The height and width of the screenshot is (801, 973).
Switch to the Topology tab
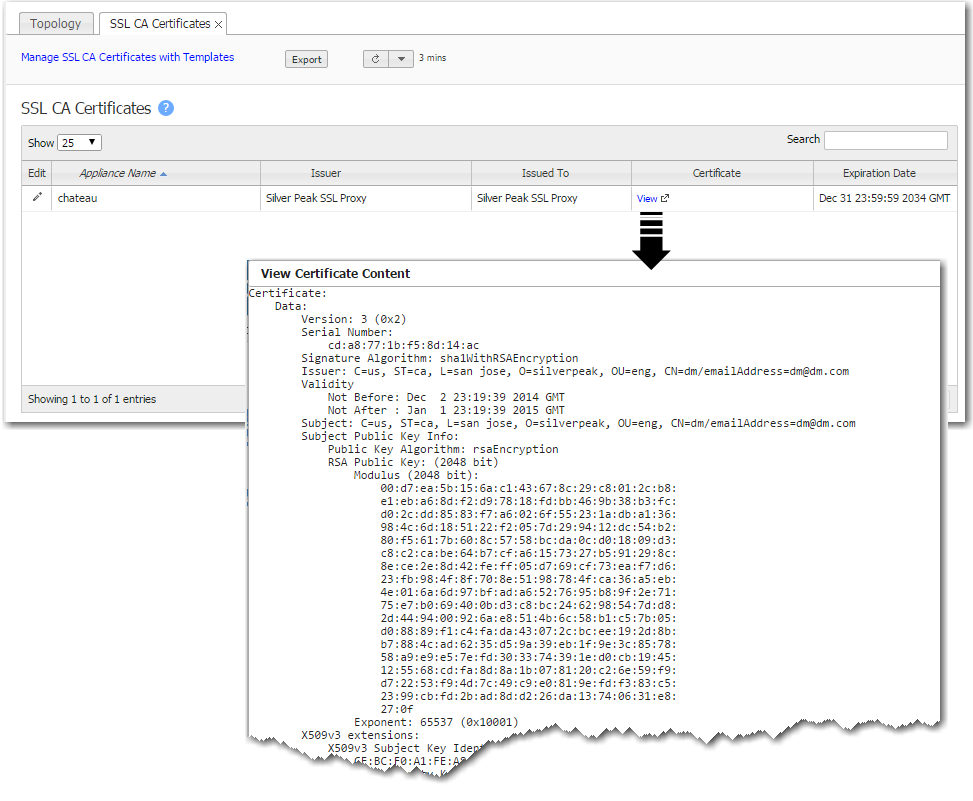(x=55, y=24)
